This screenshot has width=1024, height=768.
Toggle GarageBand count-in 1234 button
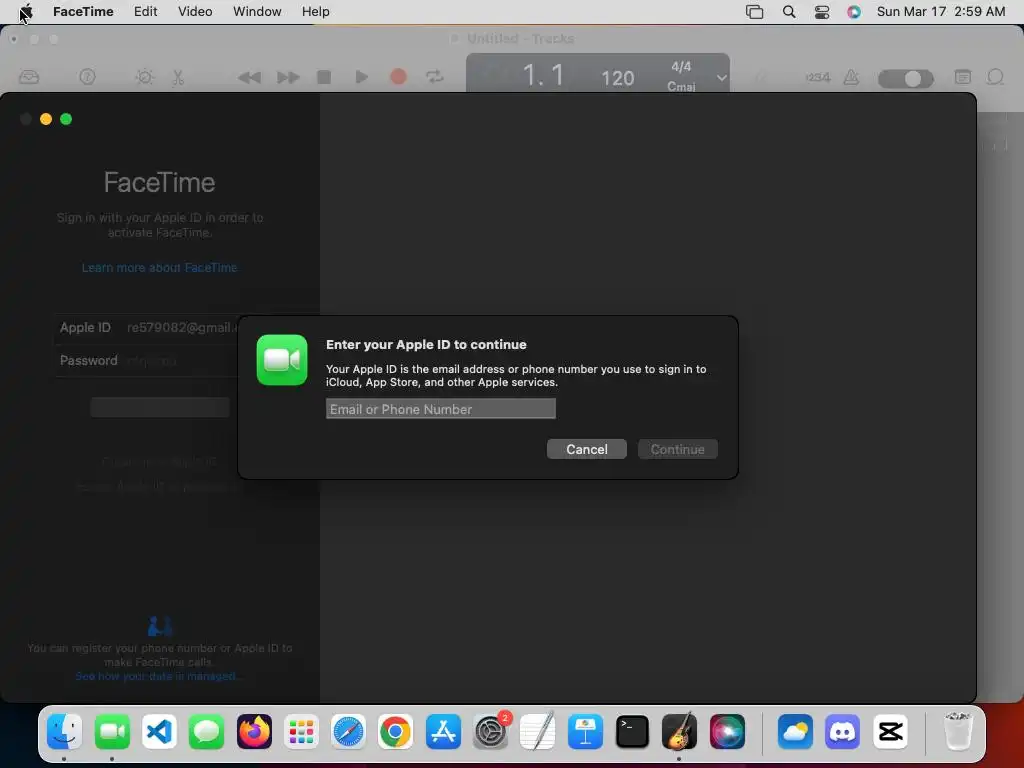(818, 77)
